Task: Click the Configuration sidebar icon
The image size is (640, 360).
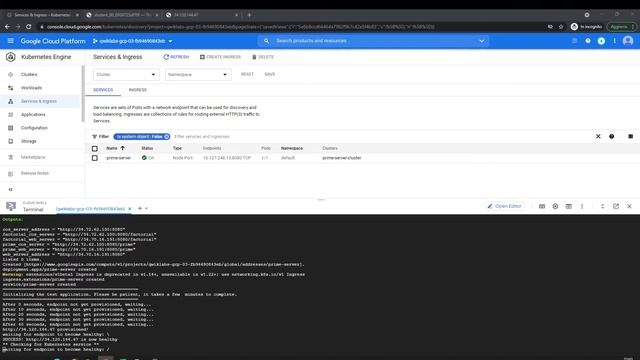Action: tap(11, 128)
